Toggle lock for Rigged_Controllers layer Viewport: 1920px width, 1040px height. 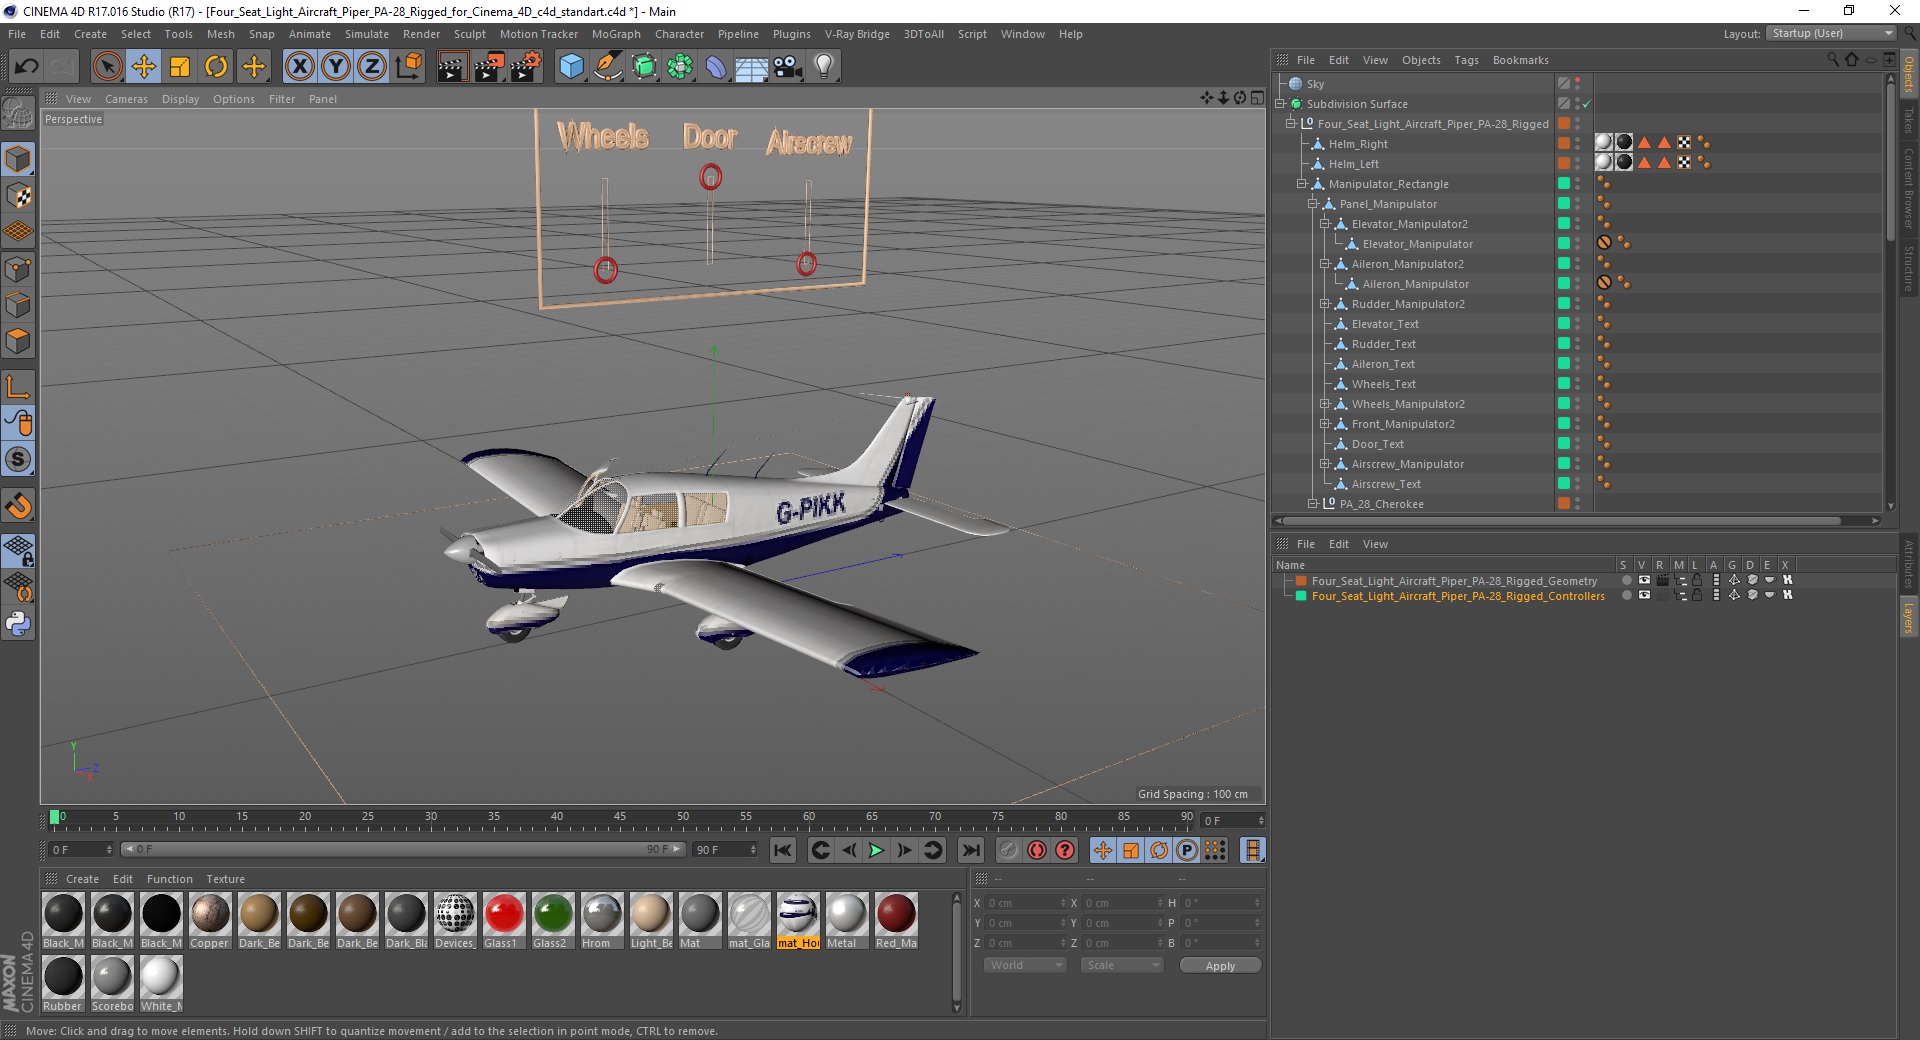pyautogui.click(x=1697, y=595)
